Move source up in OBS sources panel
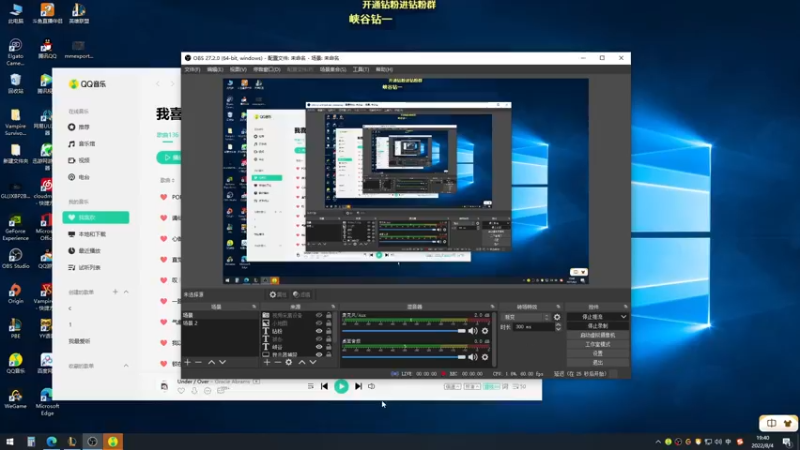 point(302,362)
